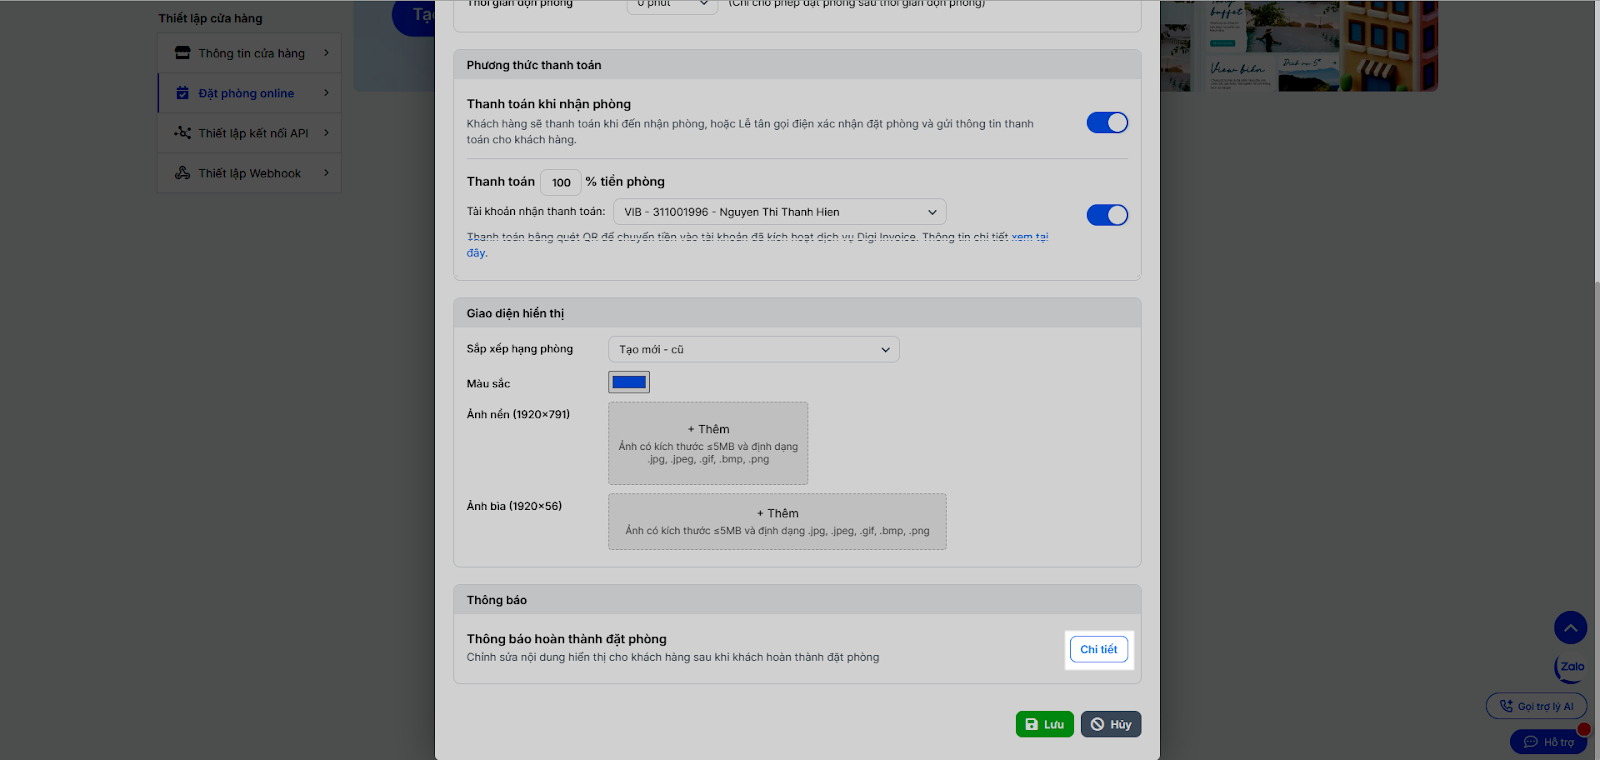The width and height of the screenshot is (1600, 760).
Task: Click the Chi tiết button
Action: coord(1098,650)
